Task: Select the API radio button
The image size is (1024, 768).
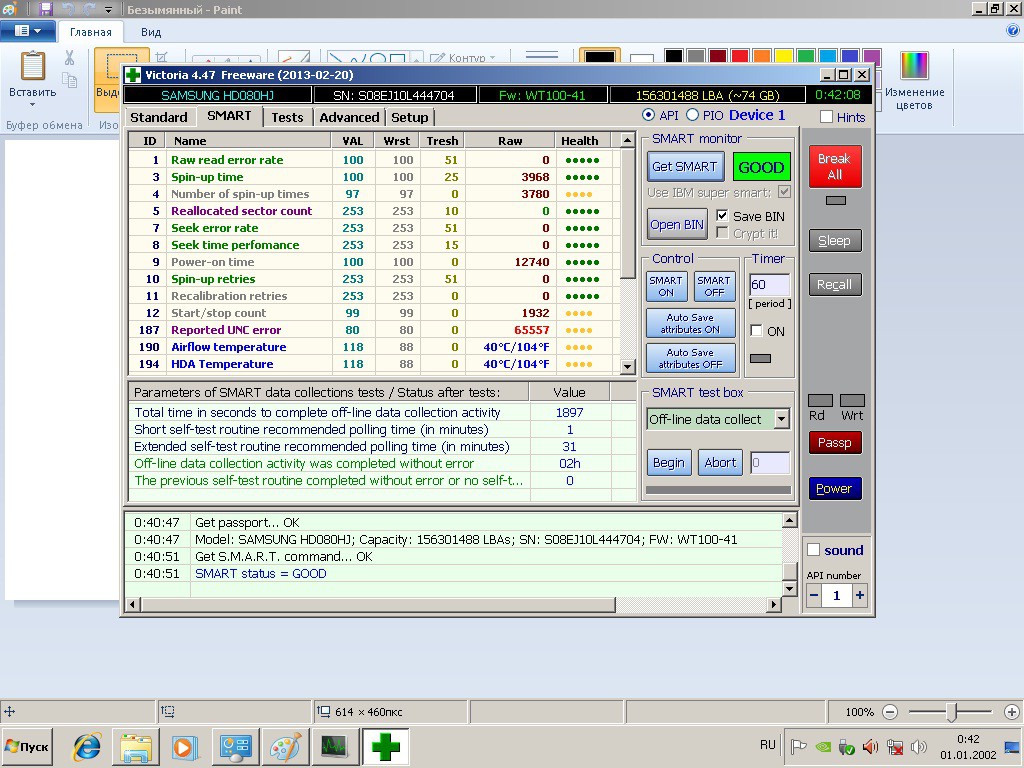Action: [x=648, y=115]
